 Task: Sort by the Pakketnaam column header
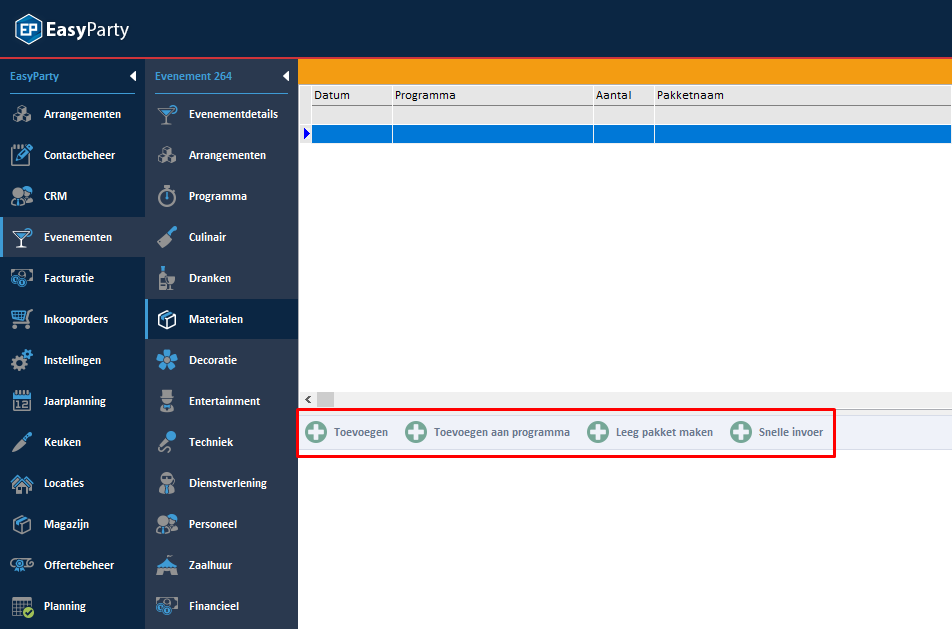tap(803, 95)
